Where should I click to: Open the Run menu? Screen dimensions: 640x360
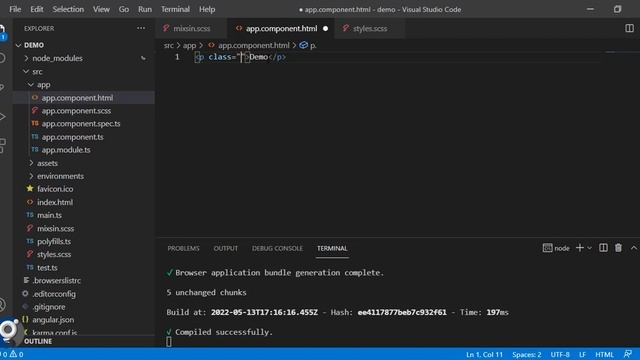(x=145, y=9)
